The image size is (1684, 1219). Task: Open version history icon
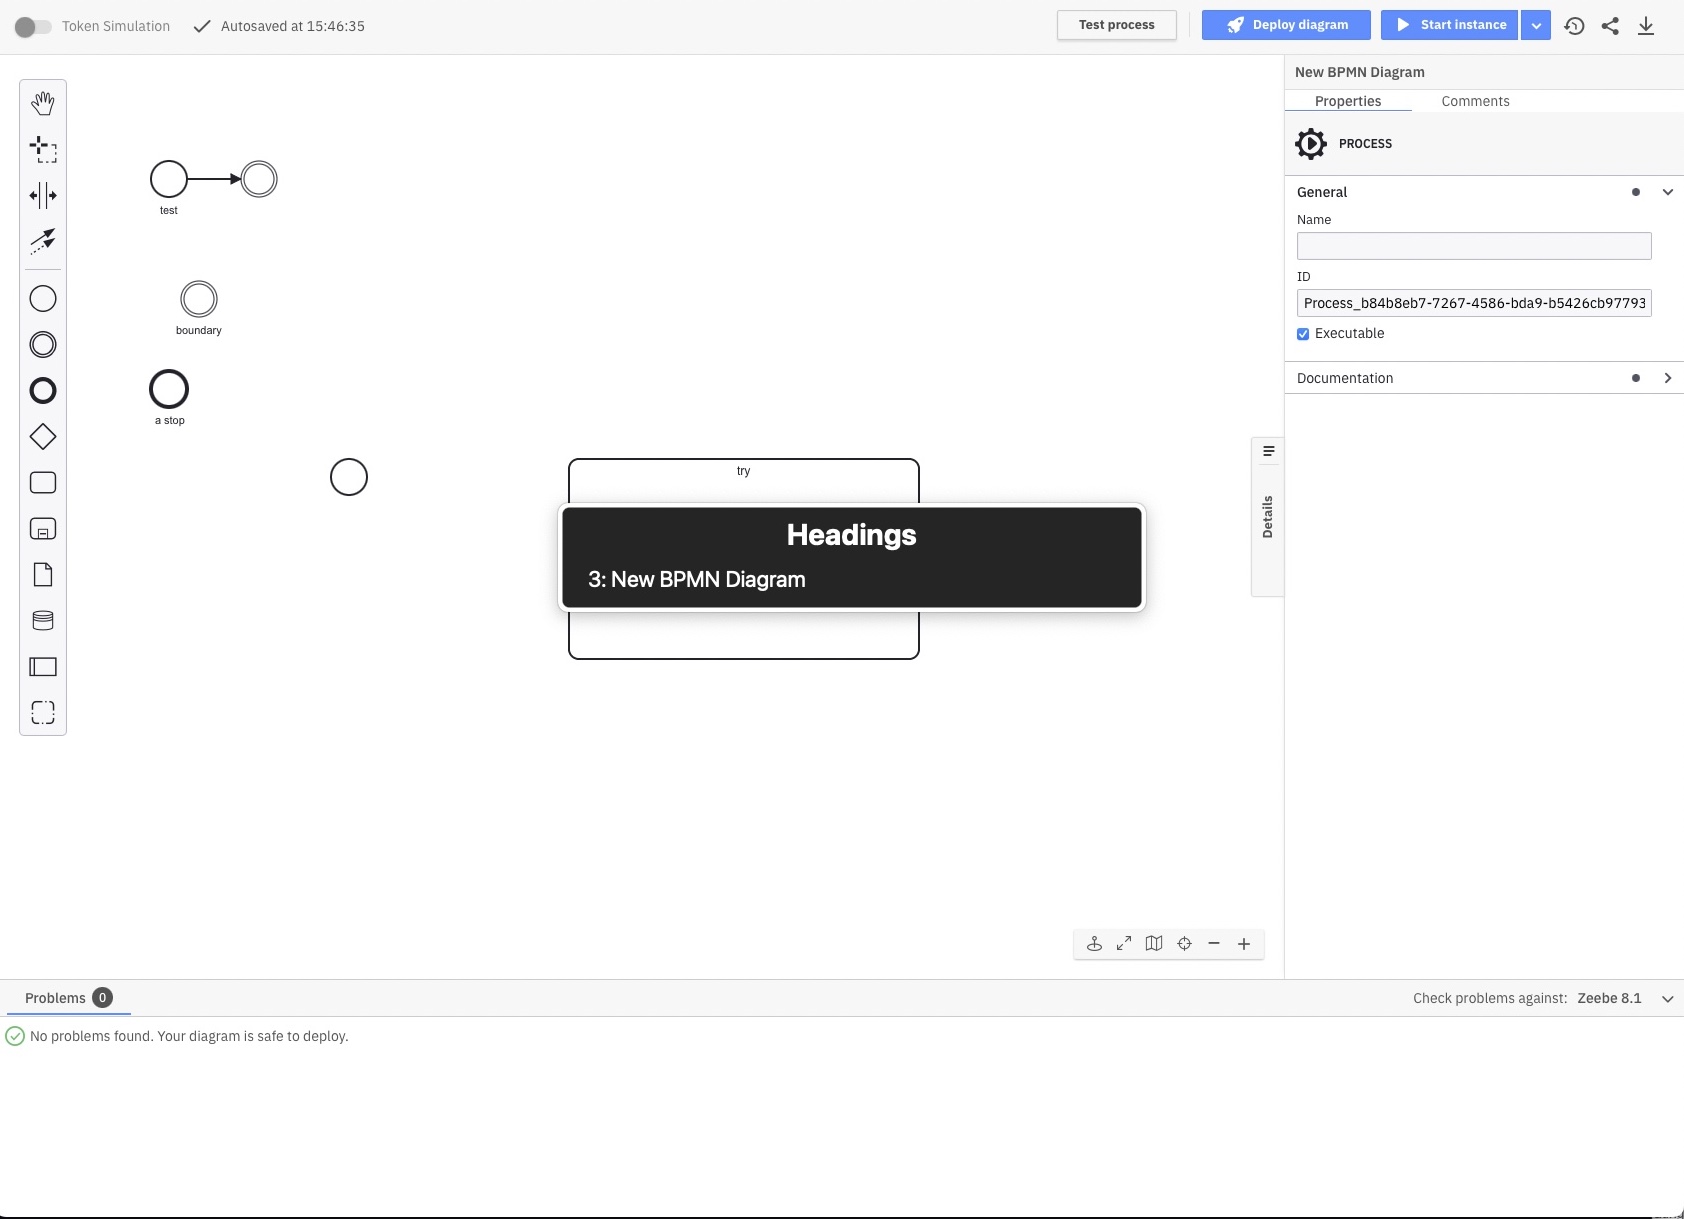1574,26
